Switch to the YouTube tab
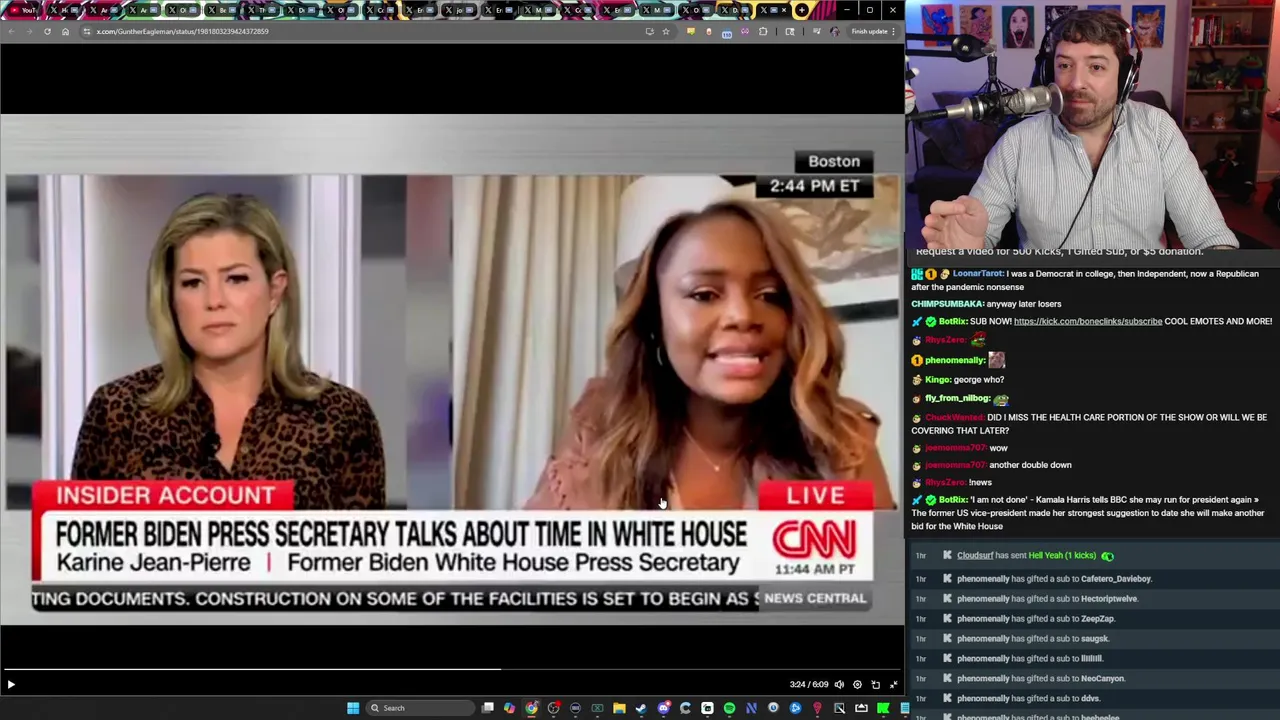The image size is (1280, 720). coord(22,10)
